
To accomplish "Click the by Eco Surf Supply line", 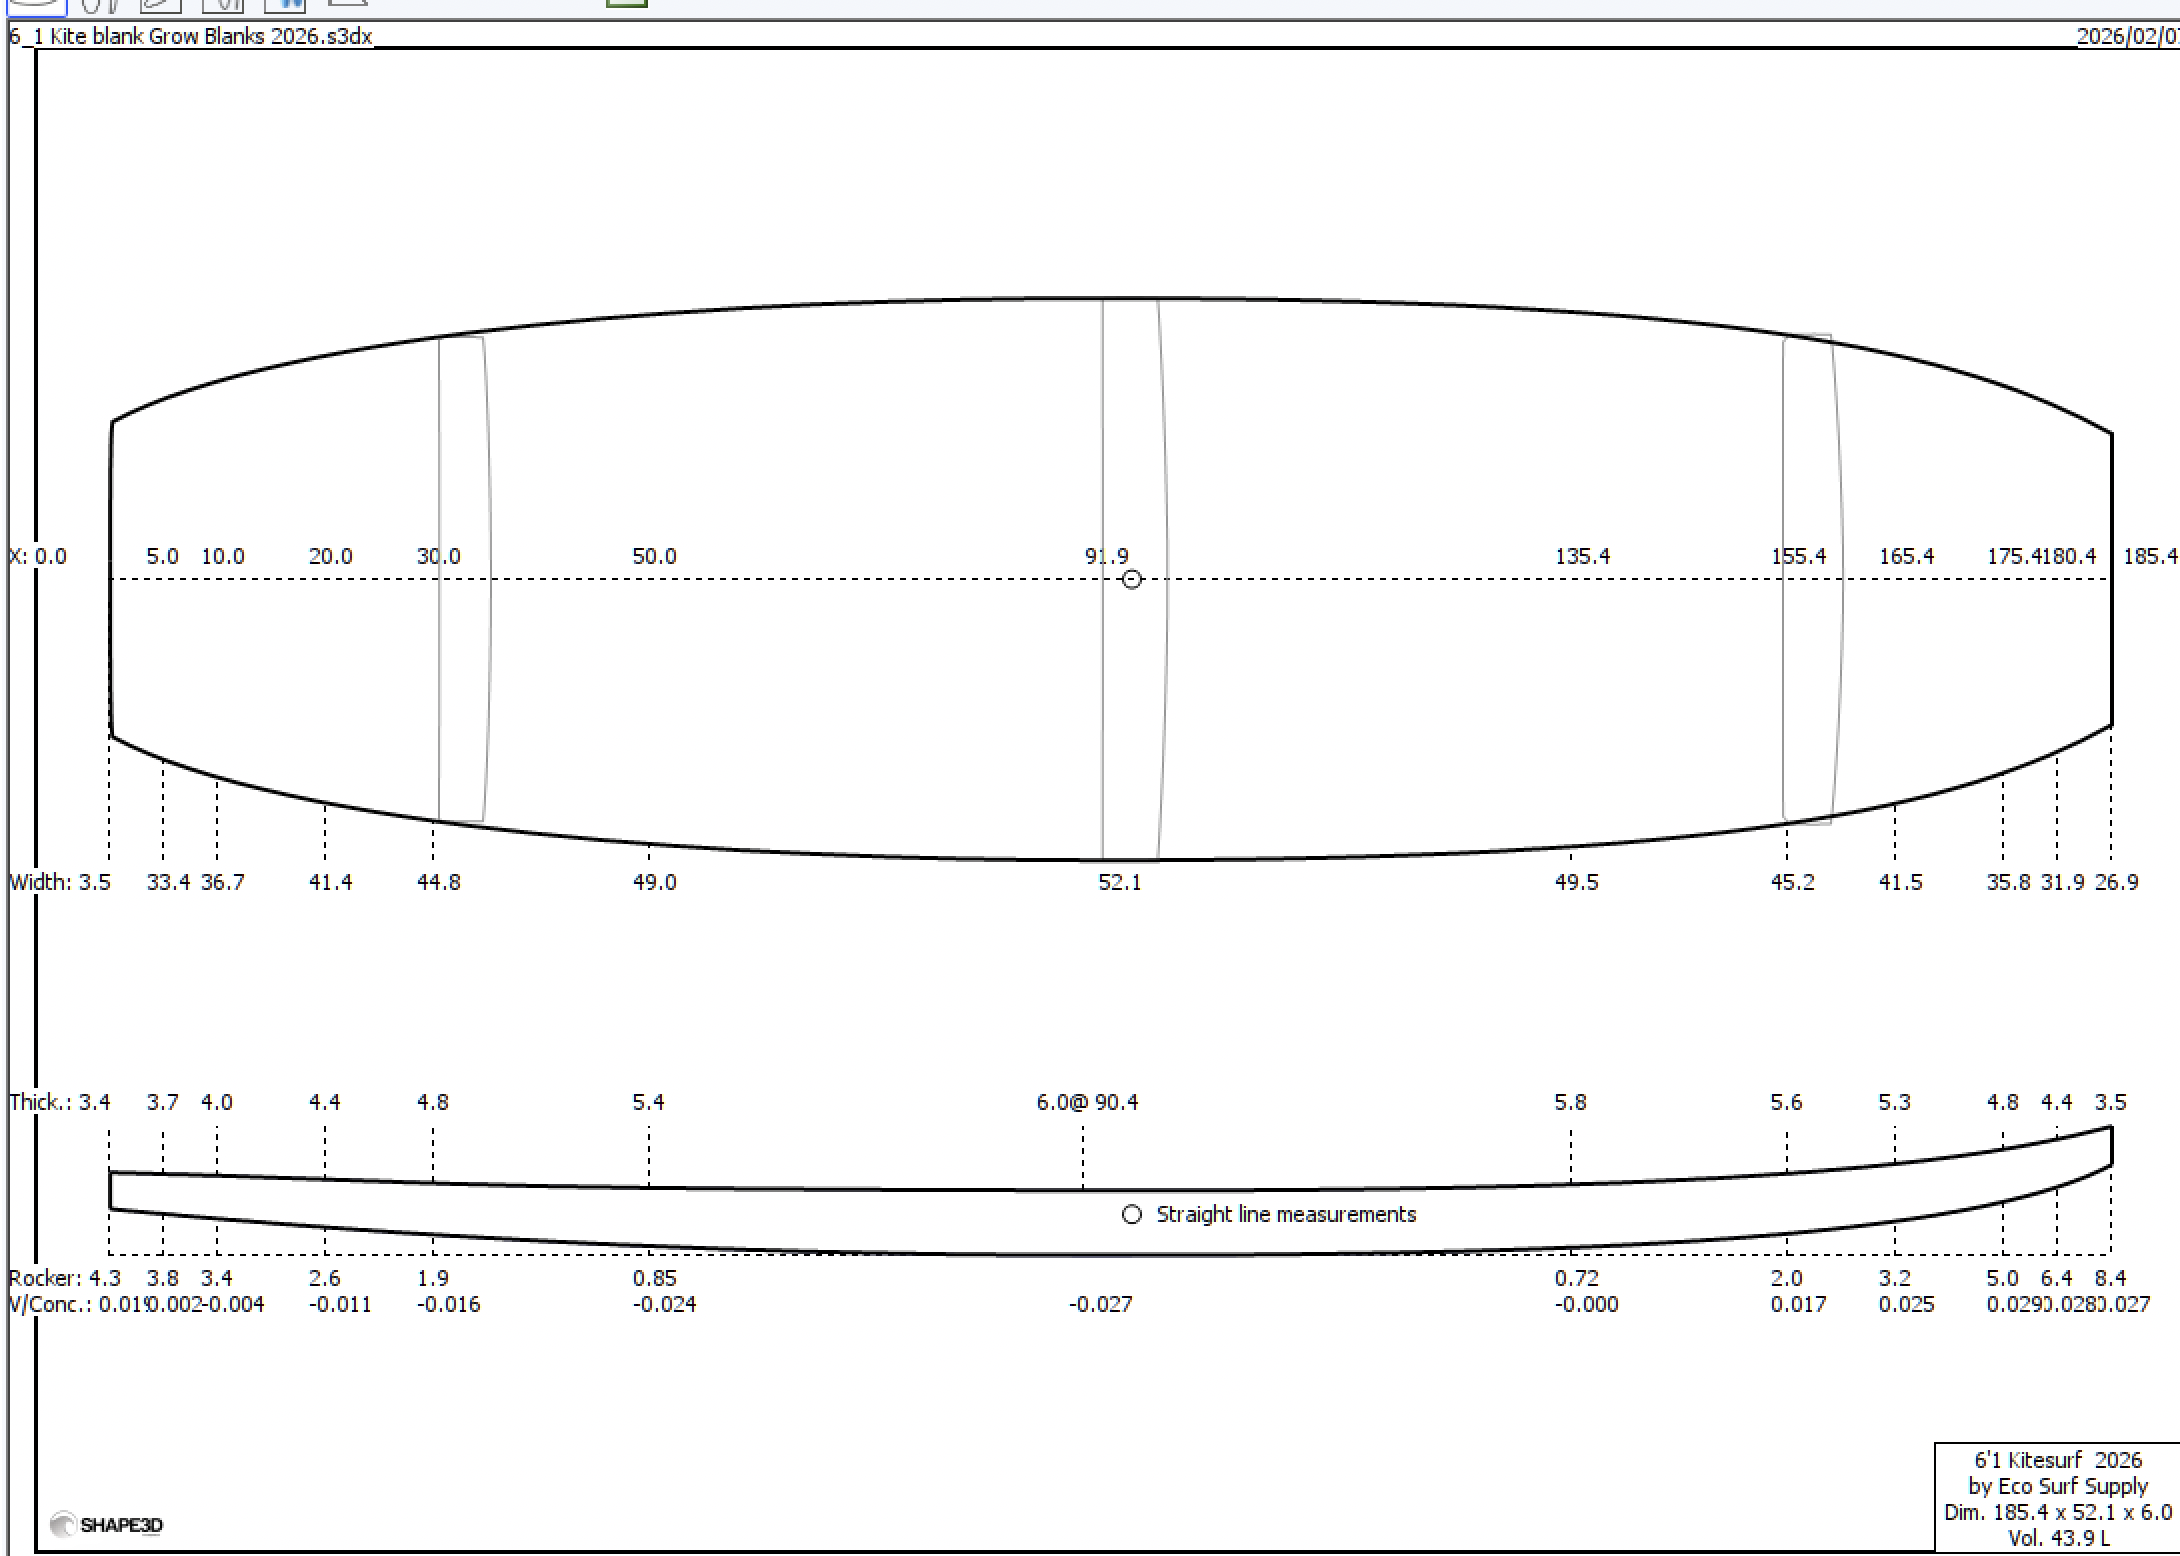I will 2058,1486.
